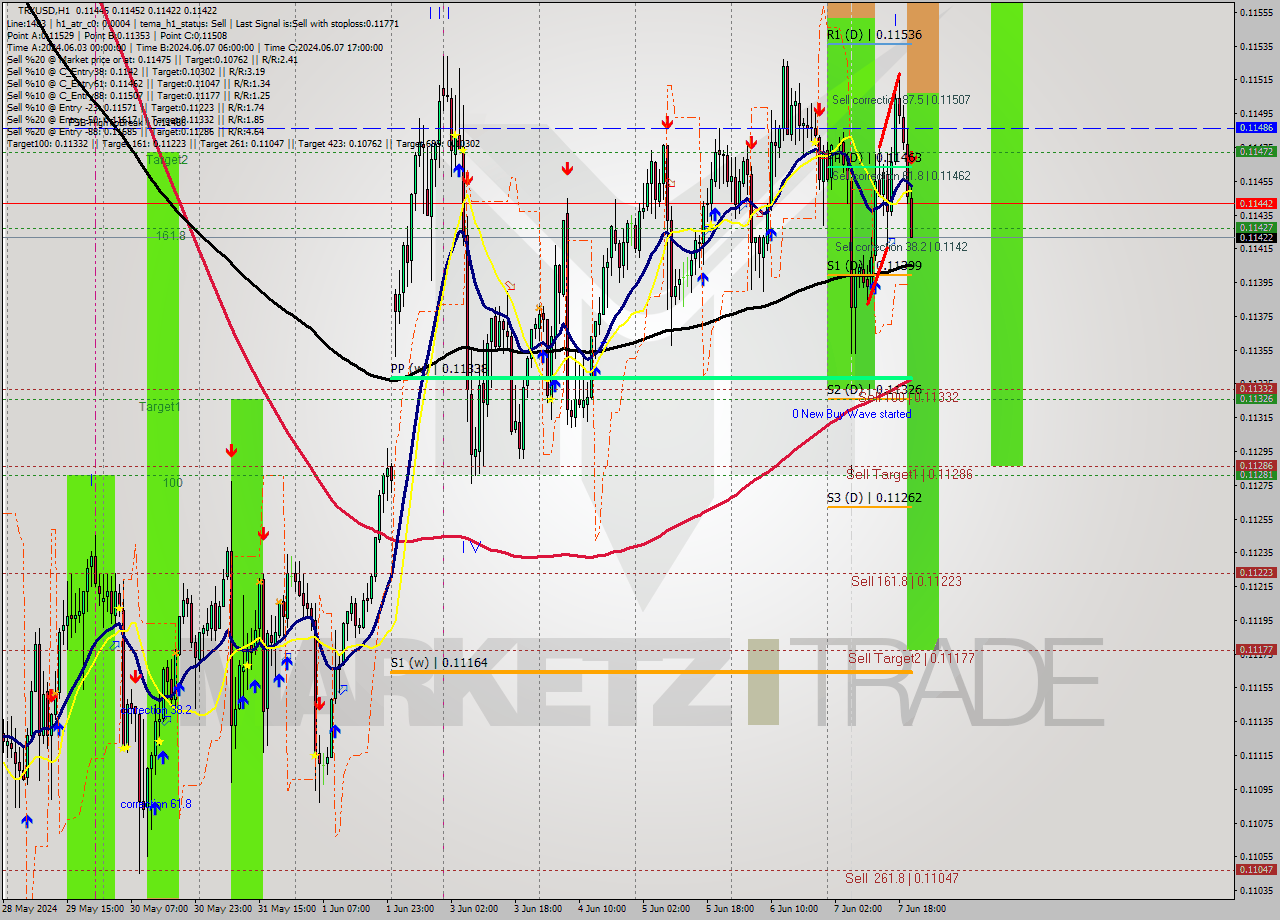
Task: Select the S3 (D) | 0.11262 label
Action: tap(874, 497)
